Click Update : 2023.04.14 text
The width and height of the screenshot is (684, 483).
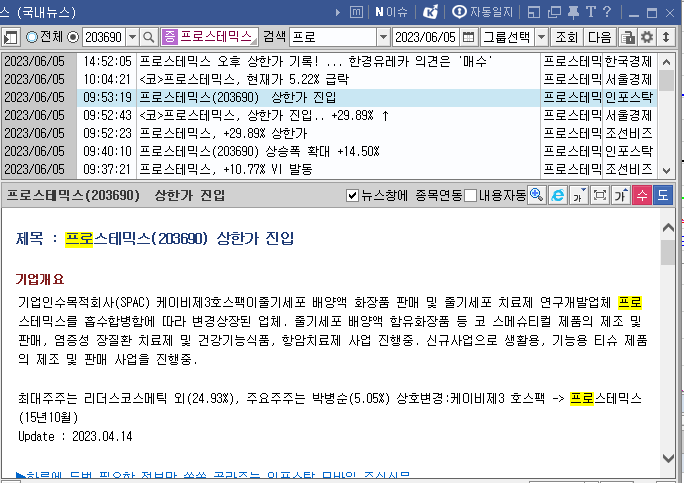[75, 436]
